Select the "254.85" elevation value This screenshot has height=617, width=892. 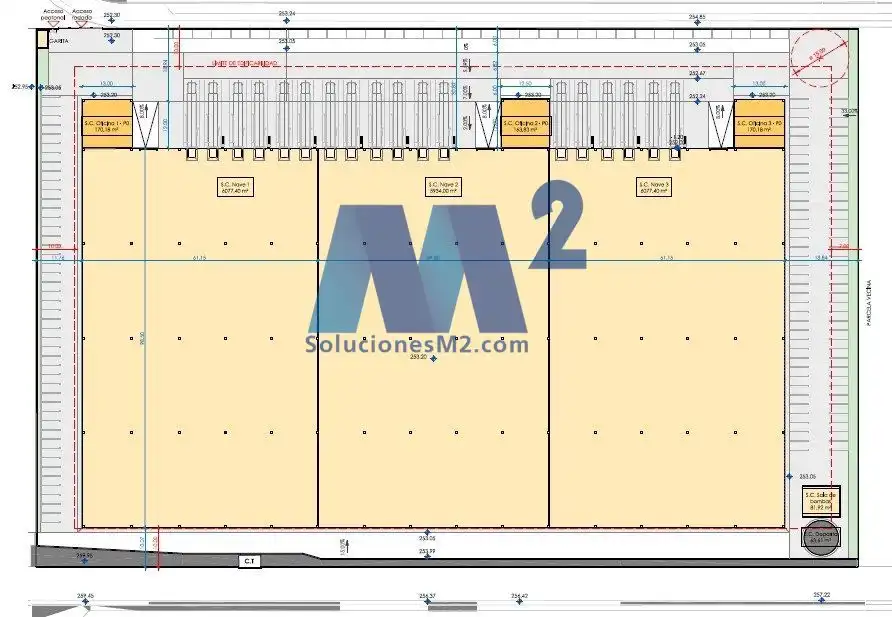tap(697, 17)
